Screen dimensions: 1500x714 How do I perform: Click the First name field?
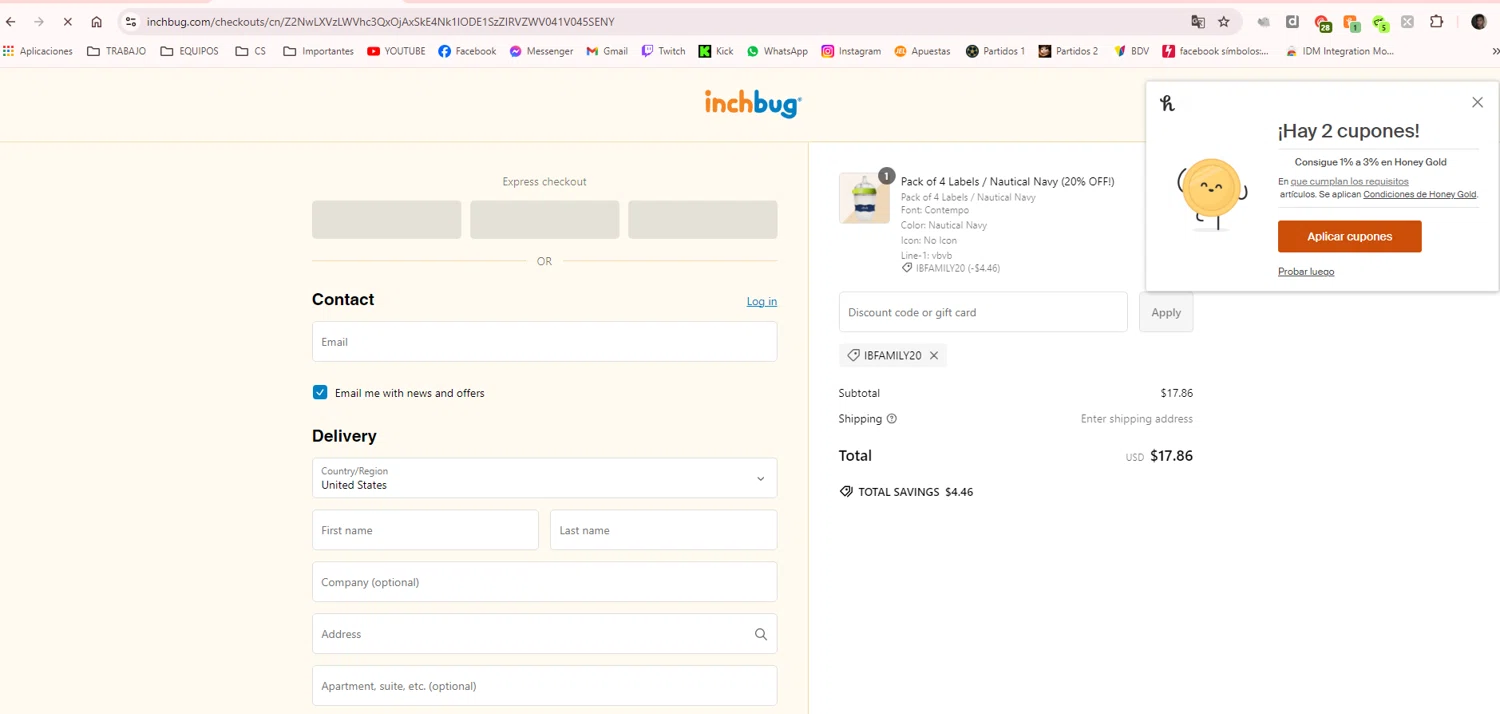pyautogui.click(x=425, y=530)
